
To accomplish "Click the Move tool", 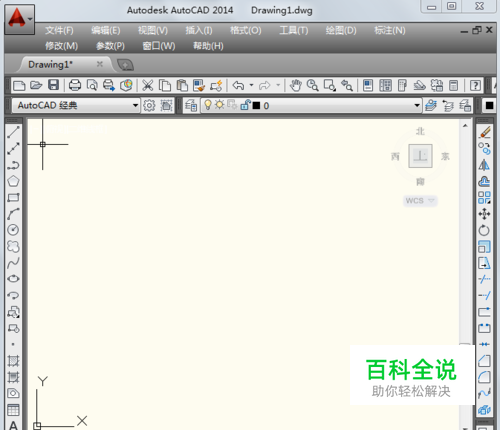I will tap(484, 214).
